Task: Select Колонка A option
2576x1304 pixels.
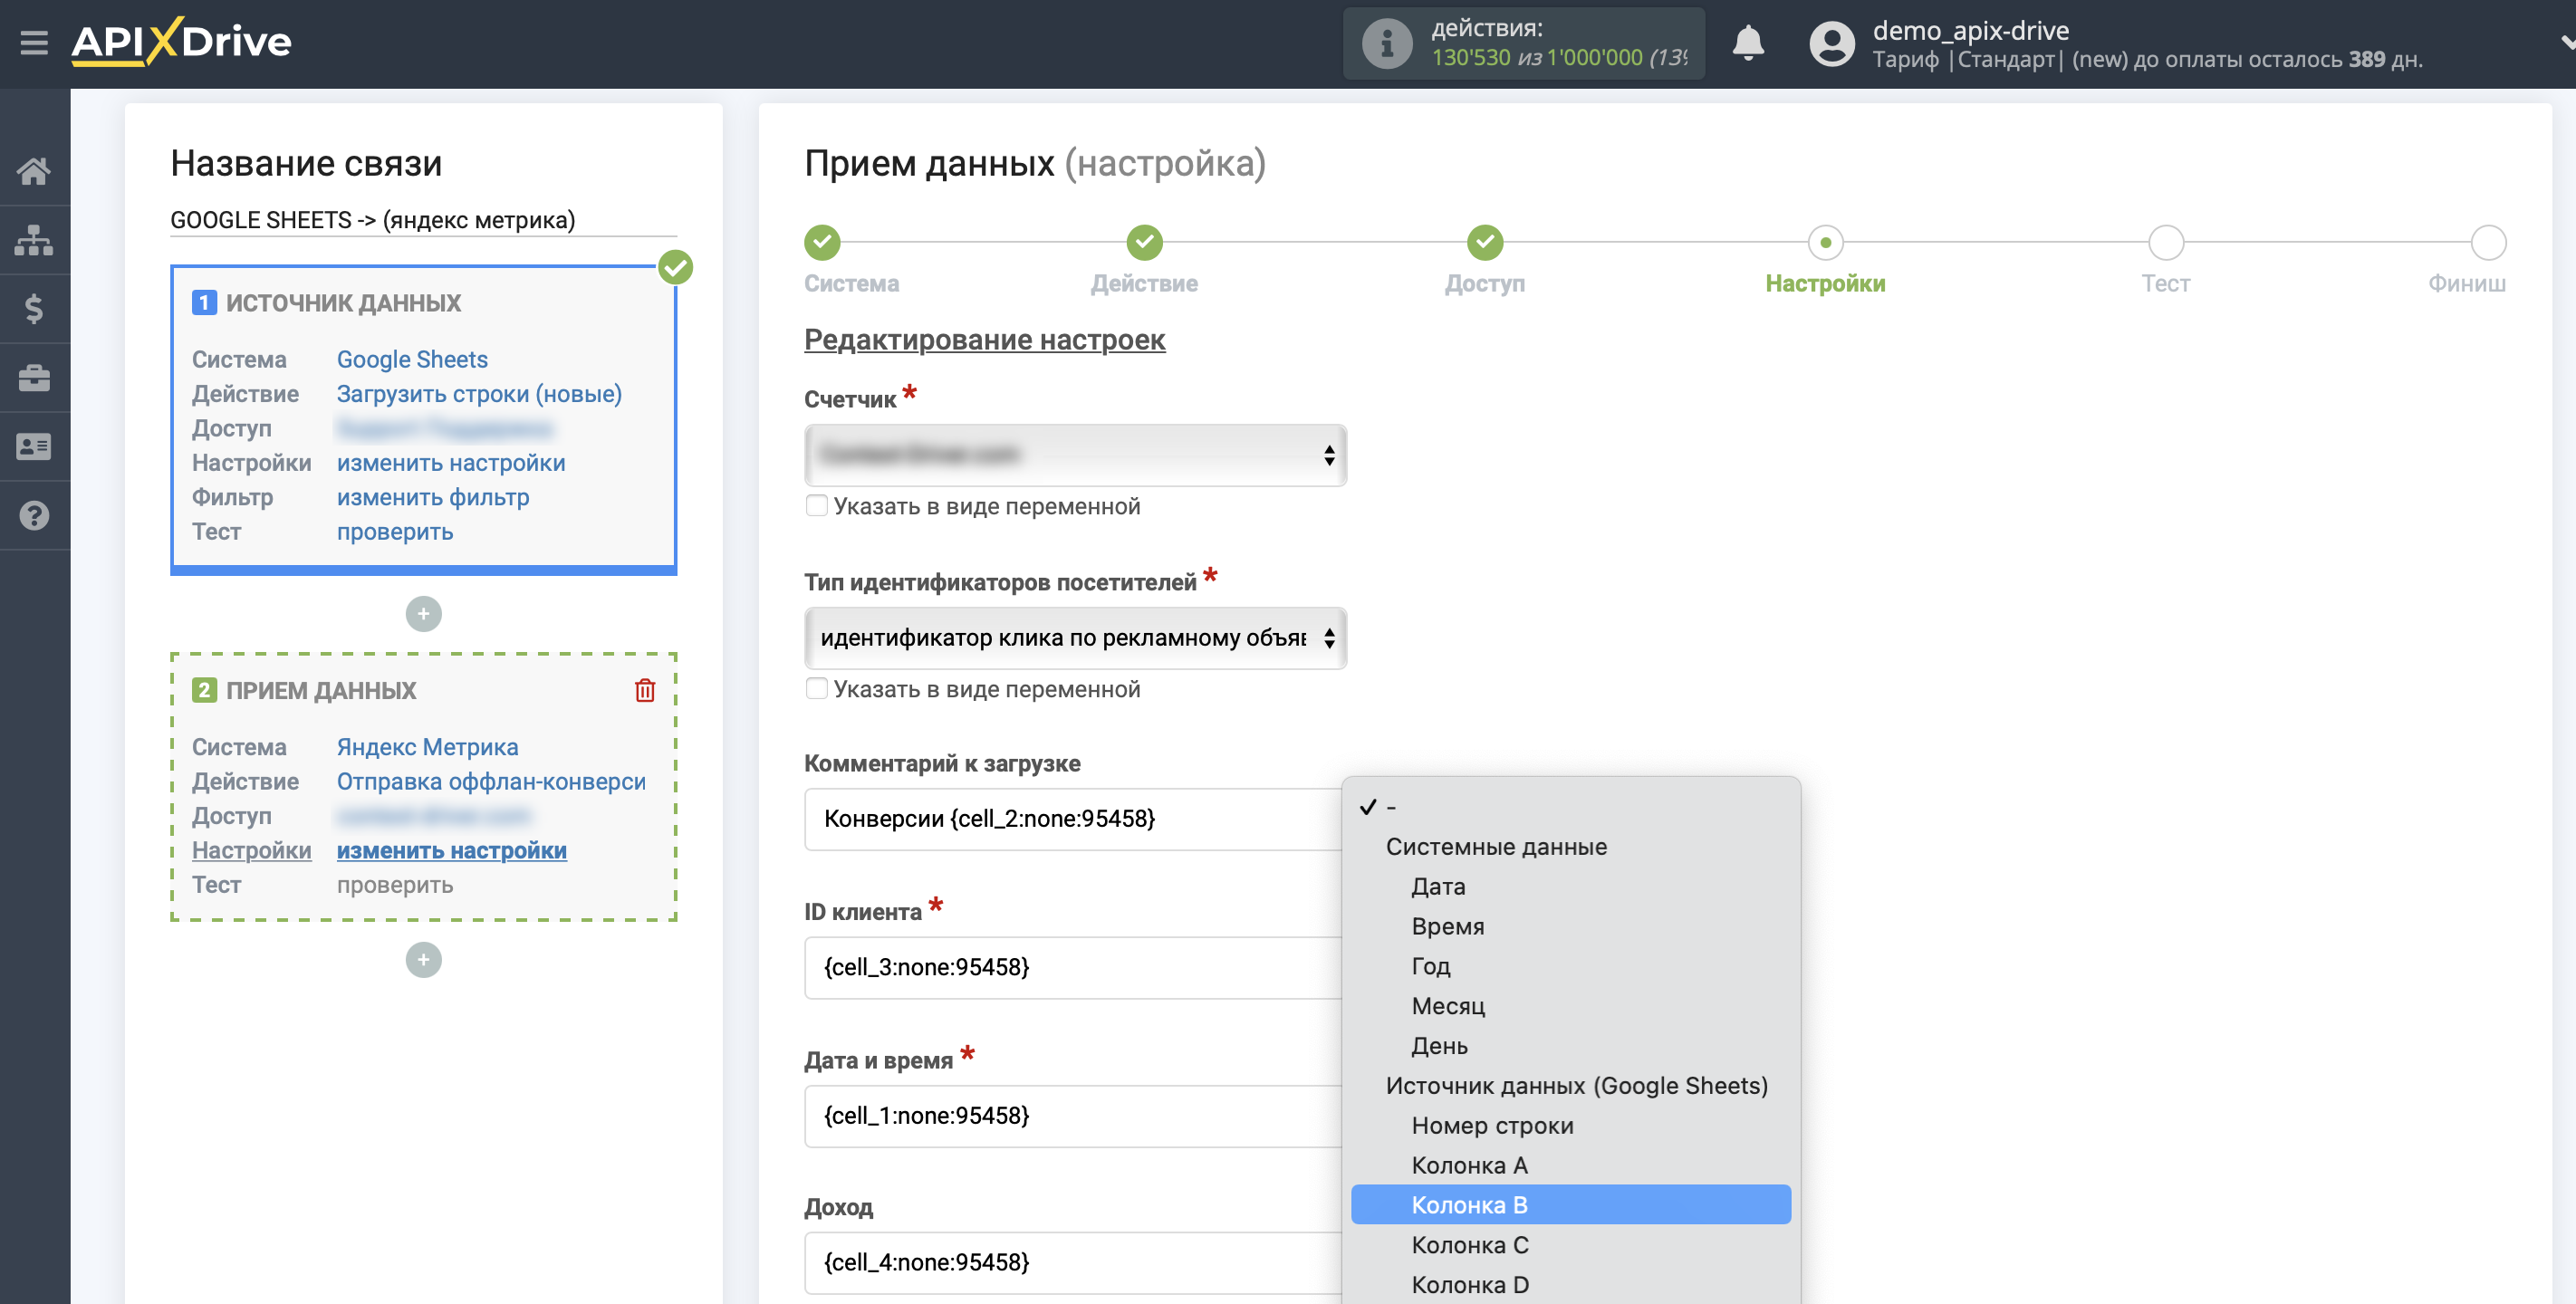Action: (1570, 1166)
